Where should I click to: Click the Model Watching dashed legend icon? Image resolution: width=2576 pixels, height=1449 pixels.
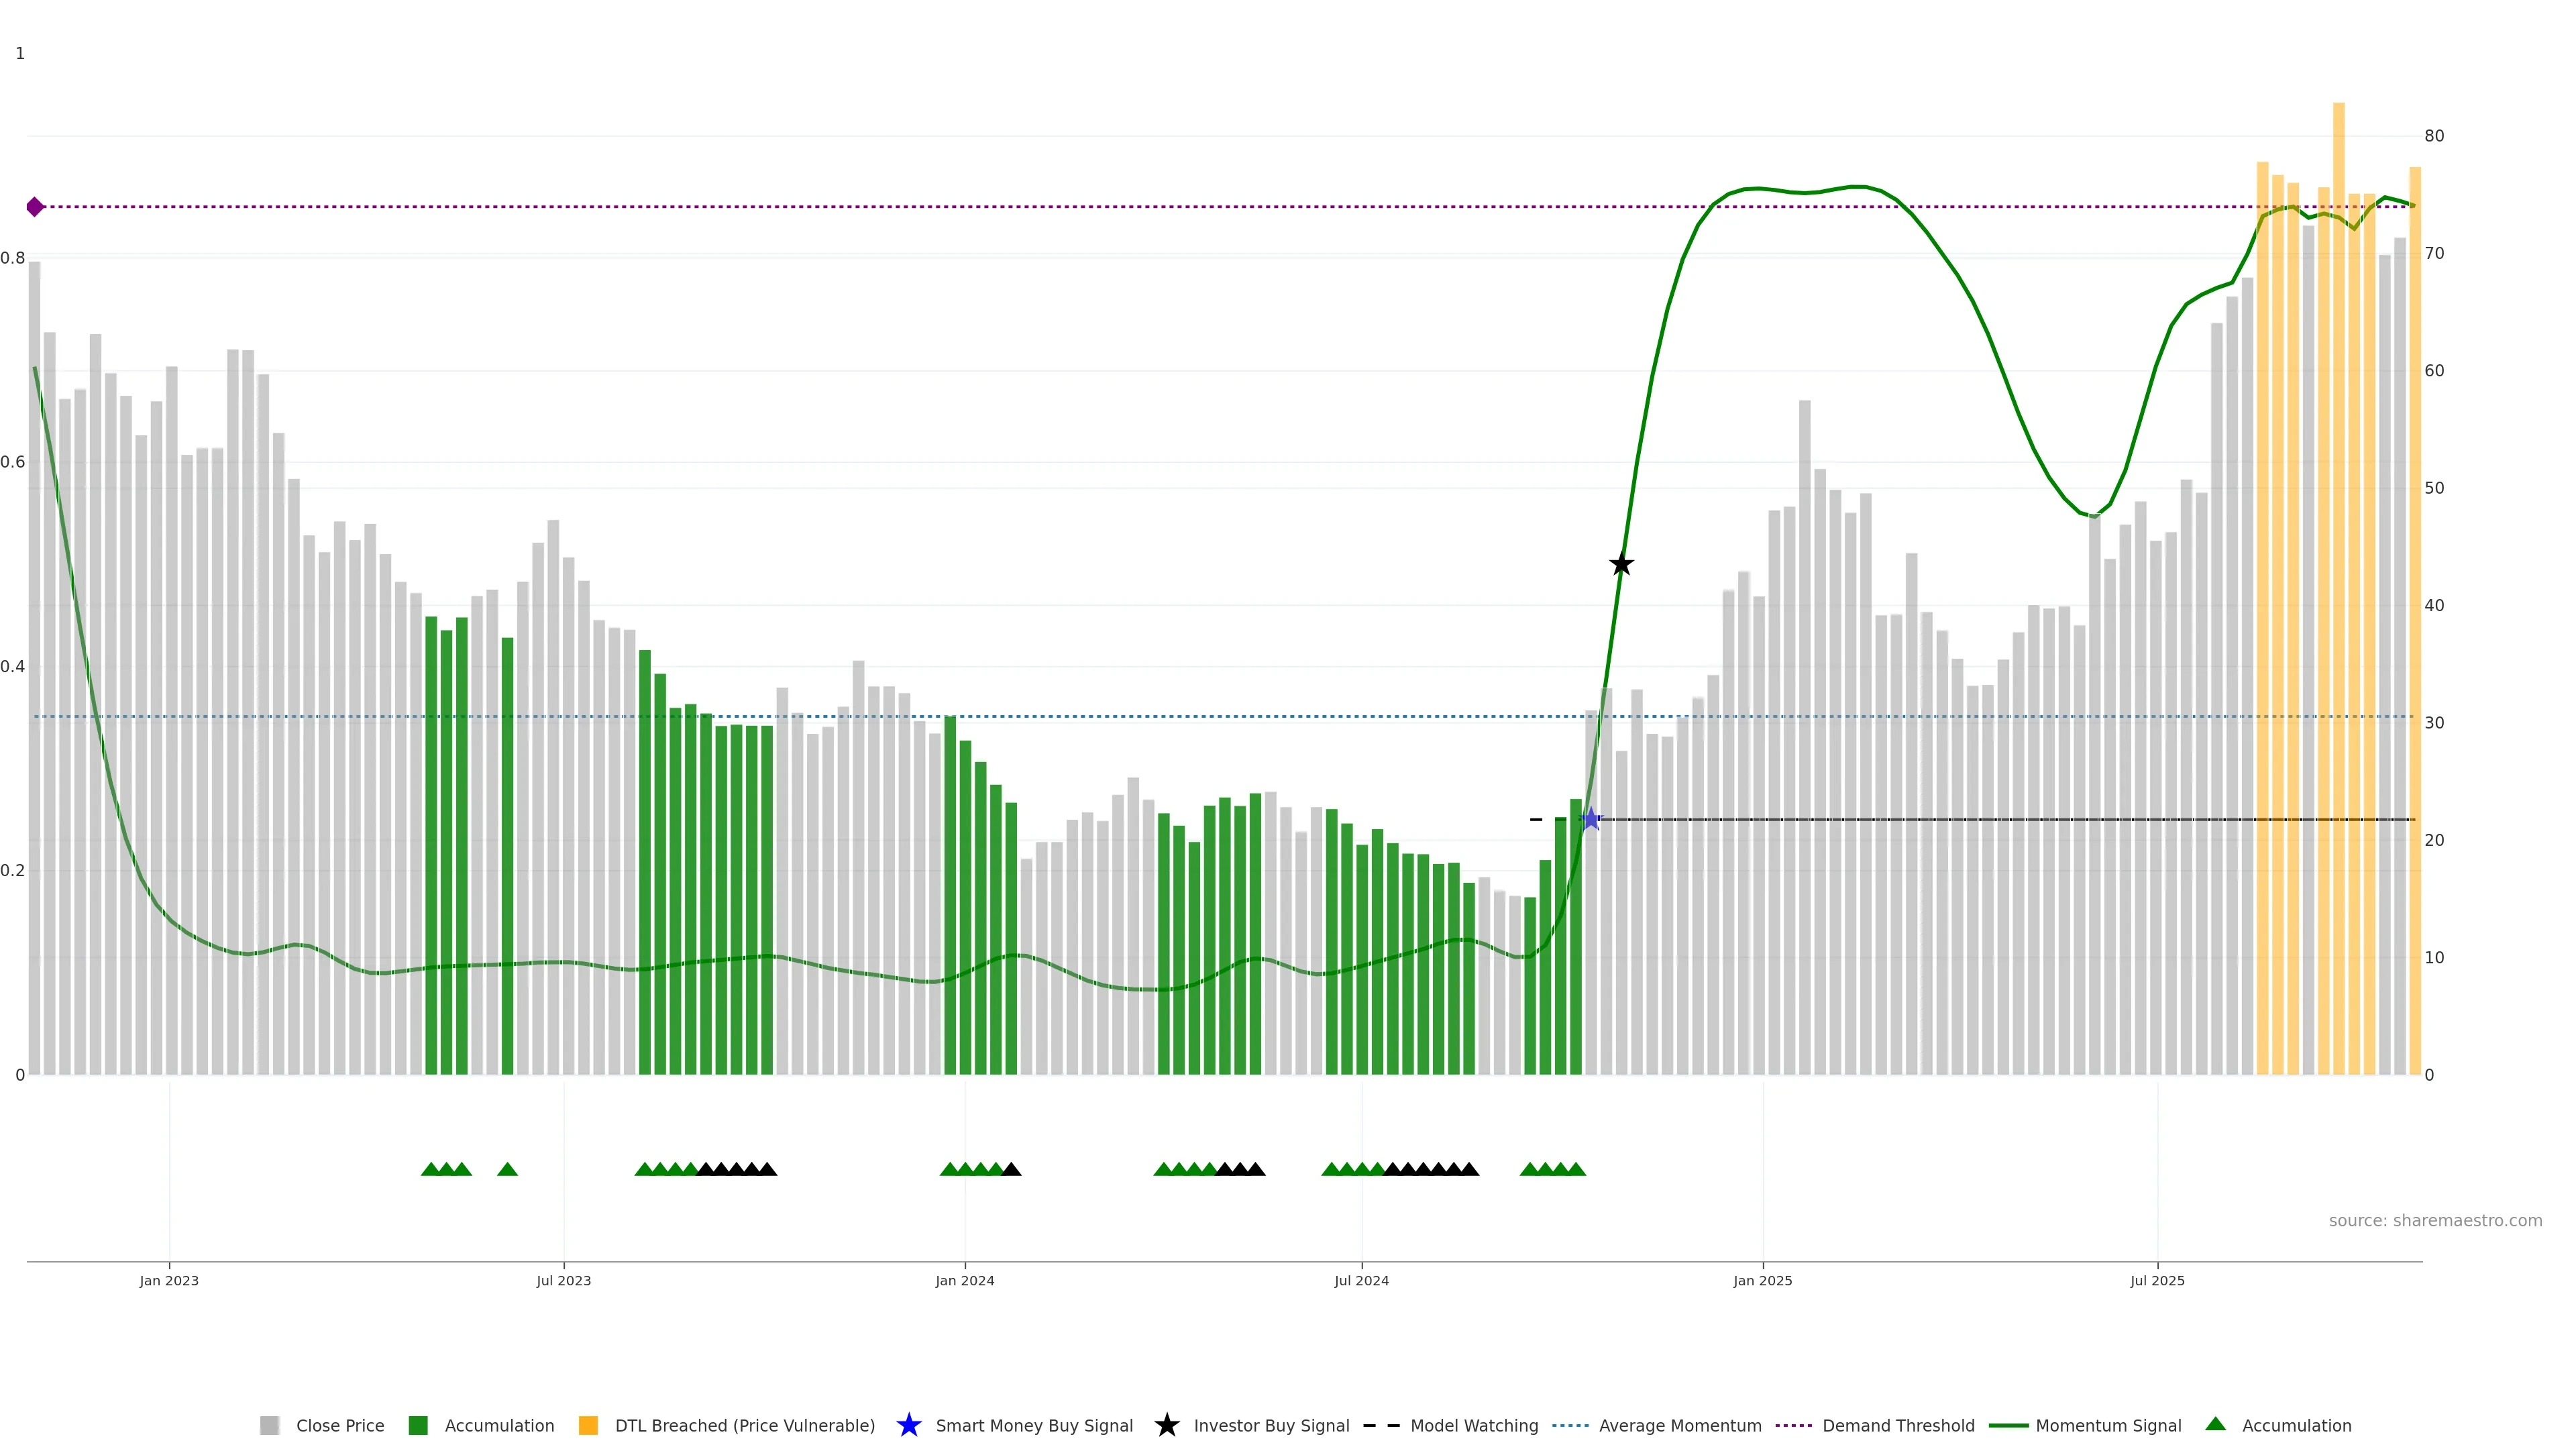coord(1381,1425)
